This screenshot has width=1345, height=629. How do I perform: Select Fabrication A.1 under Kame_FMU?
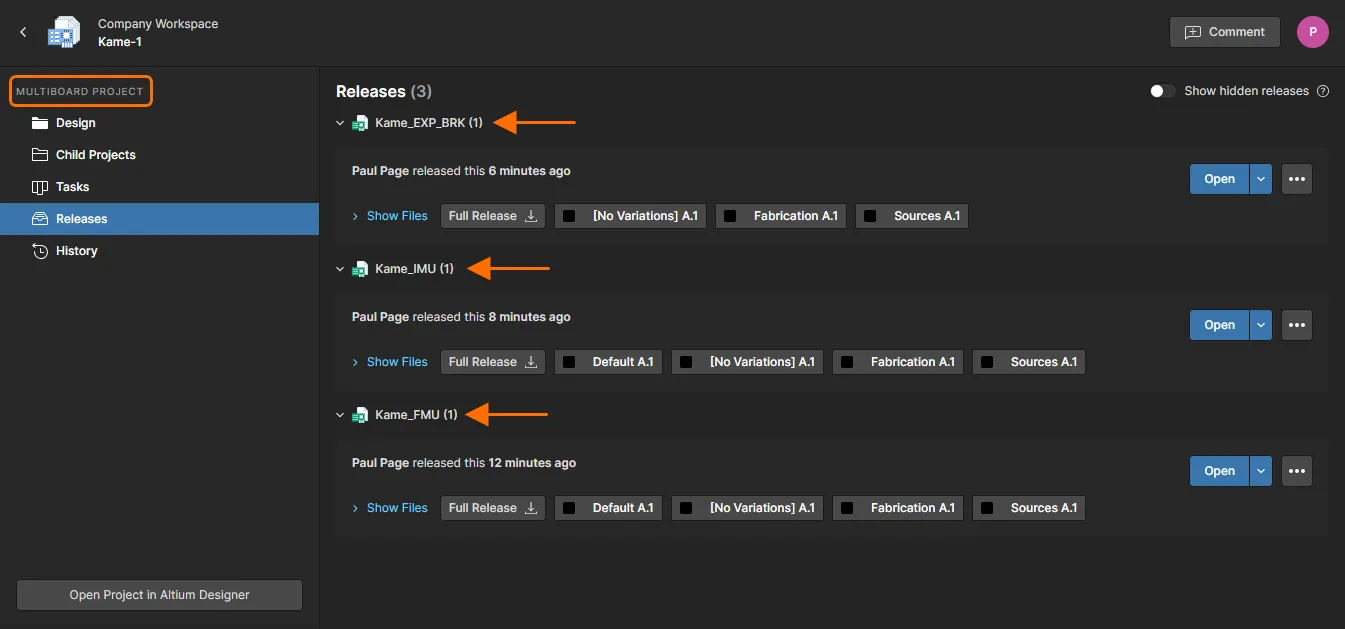[x=898, y=508]
